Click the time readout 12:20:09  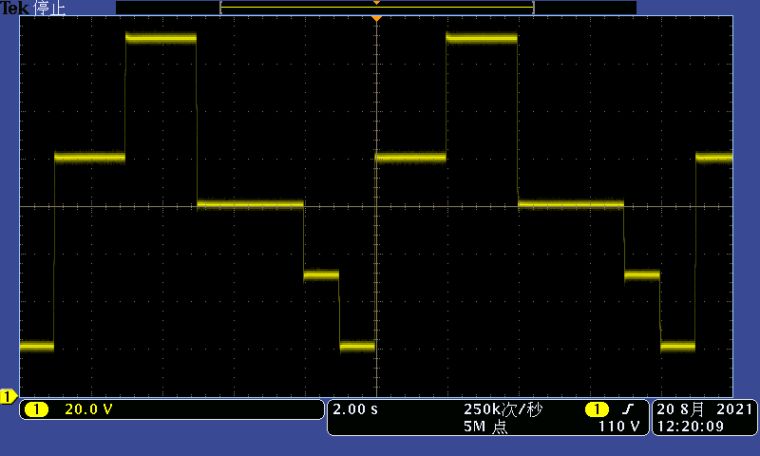pyautogui.click(x=692, y=427)
